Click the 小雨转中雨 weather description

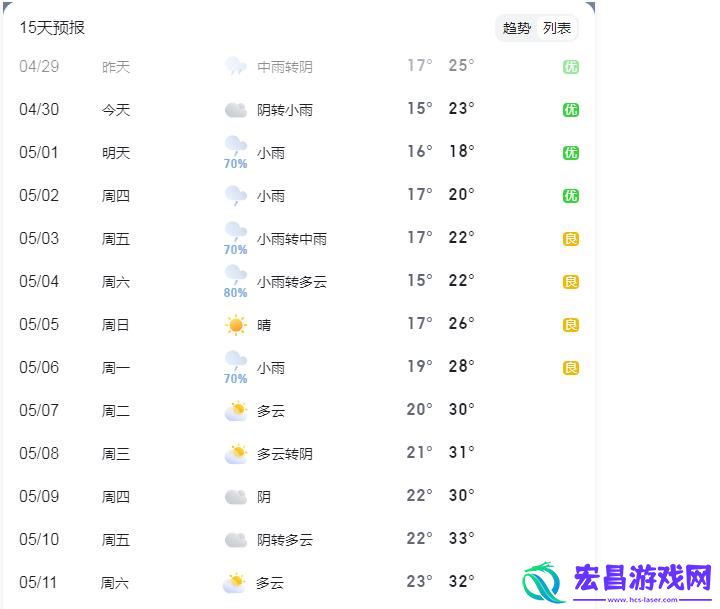pos(292,239)
